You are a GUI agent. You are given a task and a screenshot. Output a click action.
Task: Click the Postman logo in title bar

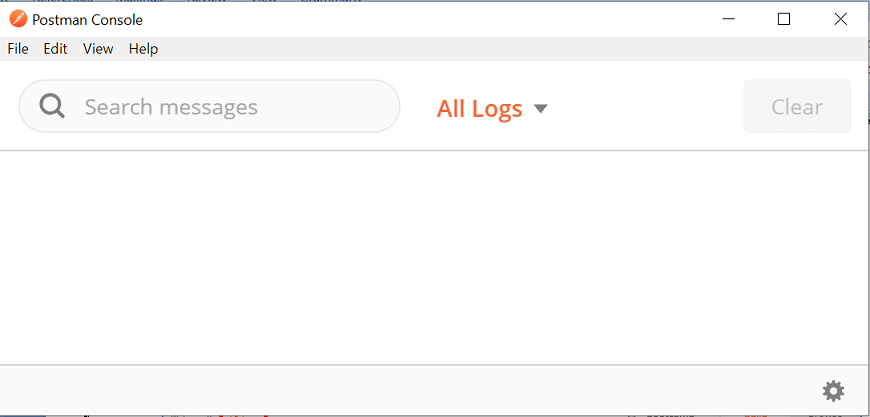tap(18, 19)
